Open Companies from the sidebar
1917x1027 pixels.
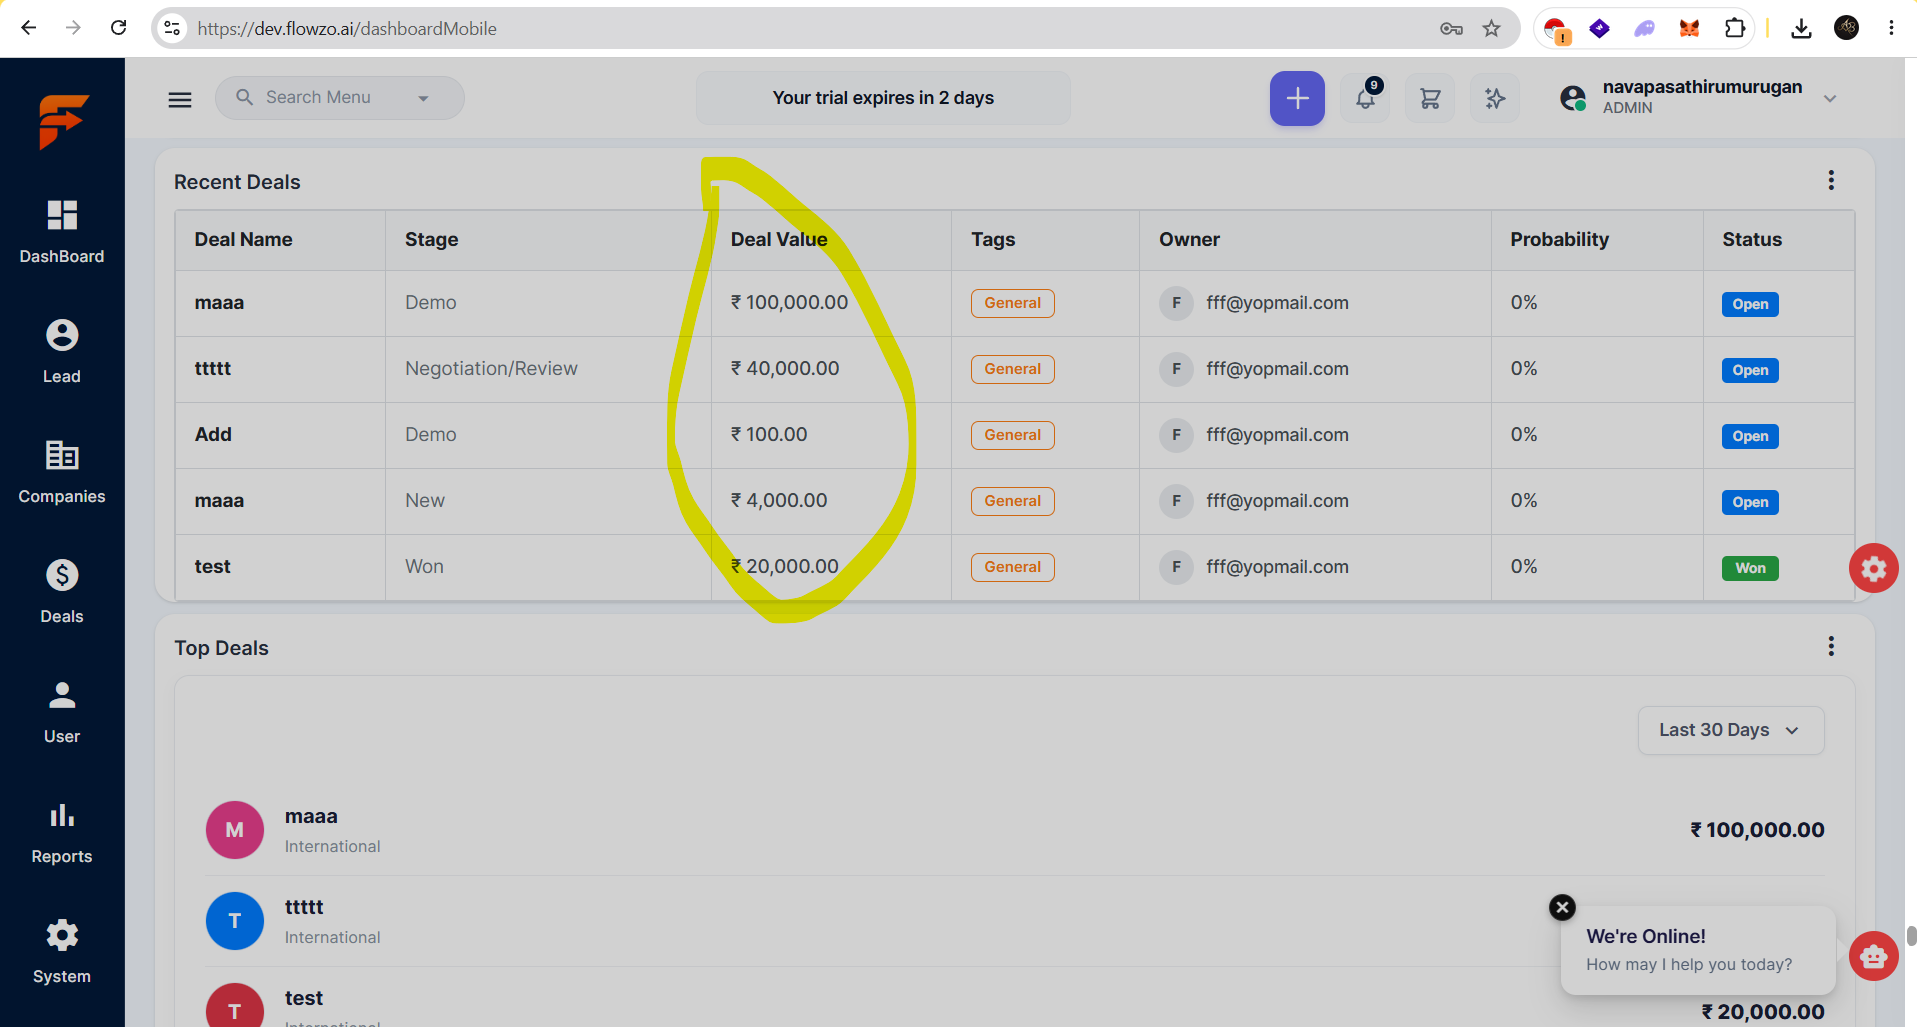62,472
